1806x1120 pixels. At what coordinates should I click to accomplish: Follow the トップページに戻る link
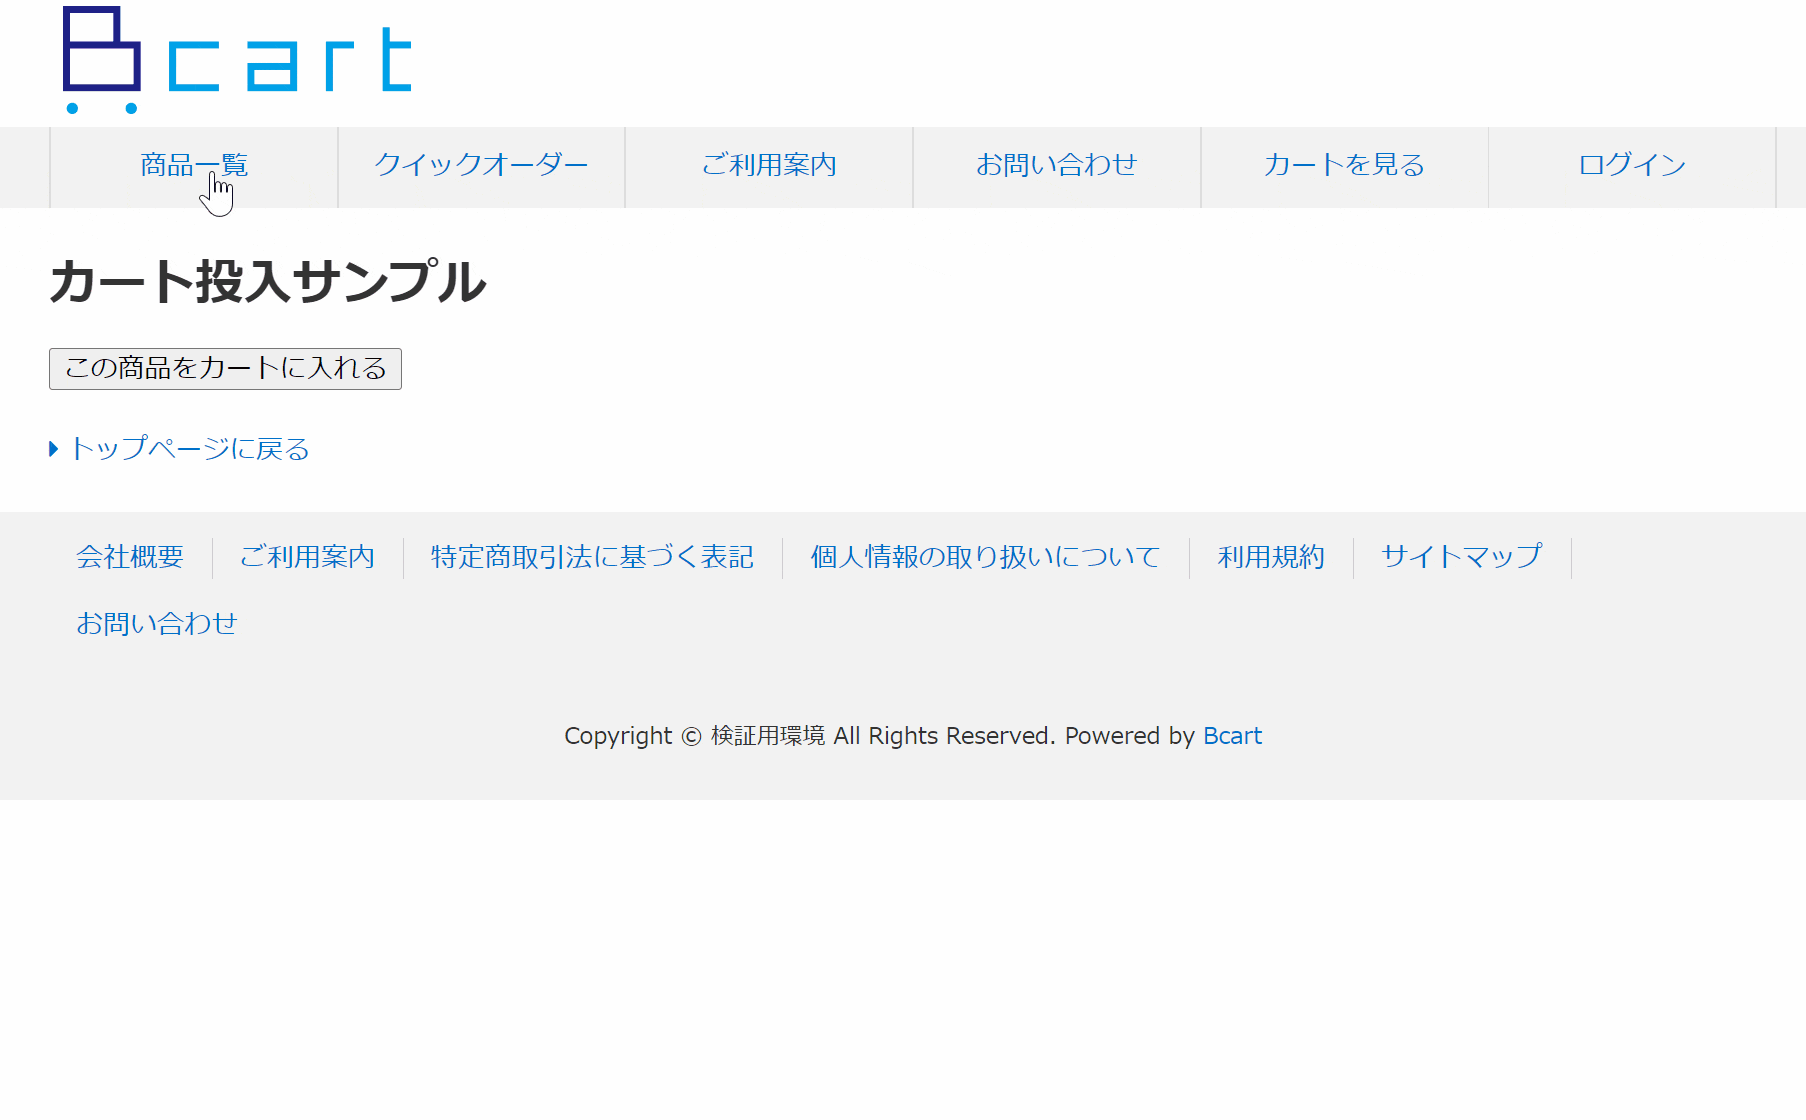coord(189,449)
